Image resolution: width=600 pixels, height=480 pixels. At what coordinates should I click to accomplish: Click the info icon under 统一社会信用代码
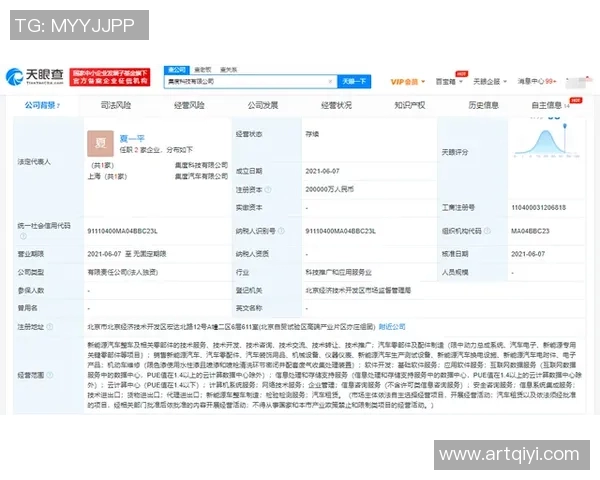pyautogui.click(x=23, y=236)
